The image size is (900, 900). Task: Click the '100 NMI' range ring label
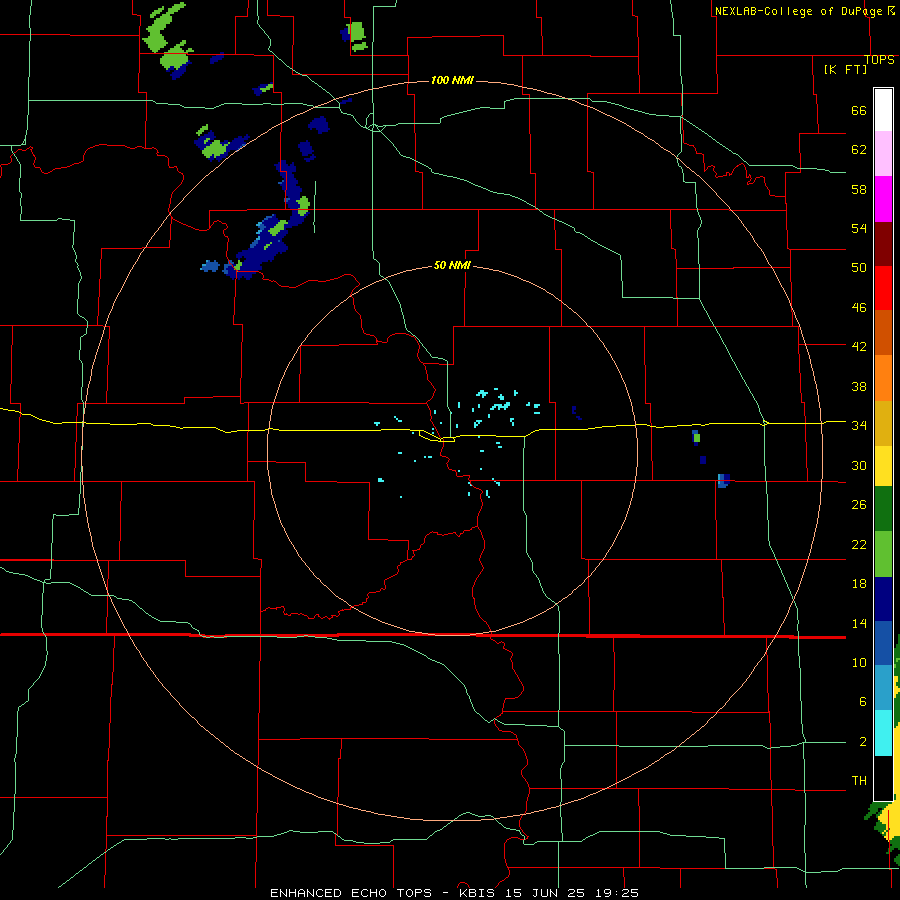(452, 80)
